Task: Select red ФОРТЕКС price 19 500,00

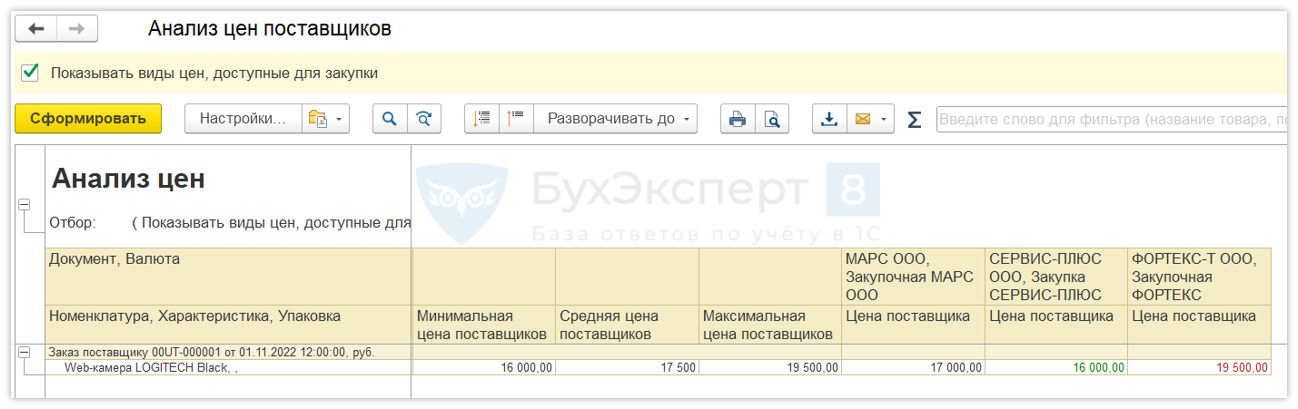Action: (1199, 367)
